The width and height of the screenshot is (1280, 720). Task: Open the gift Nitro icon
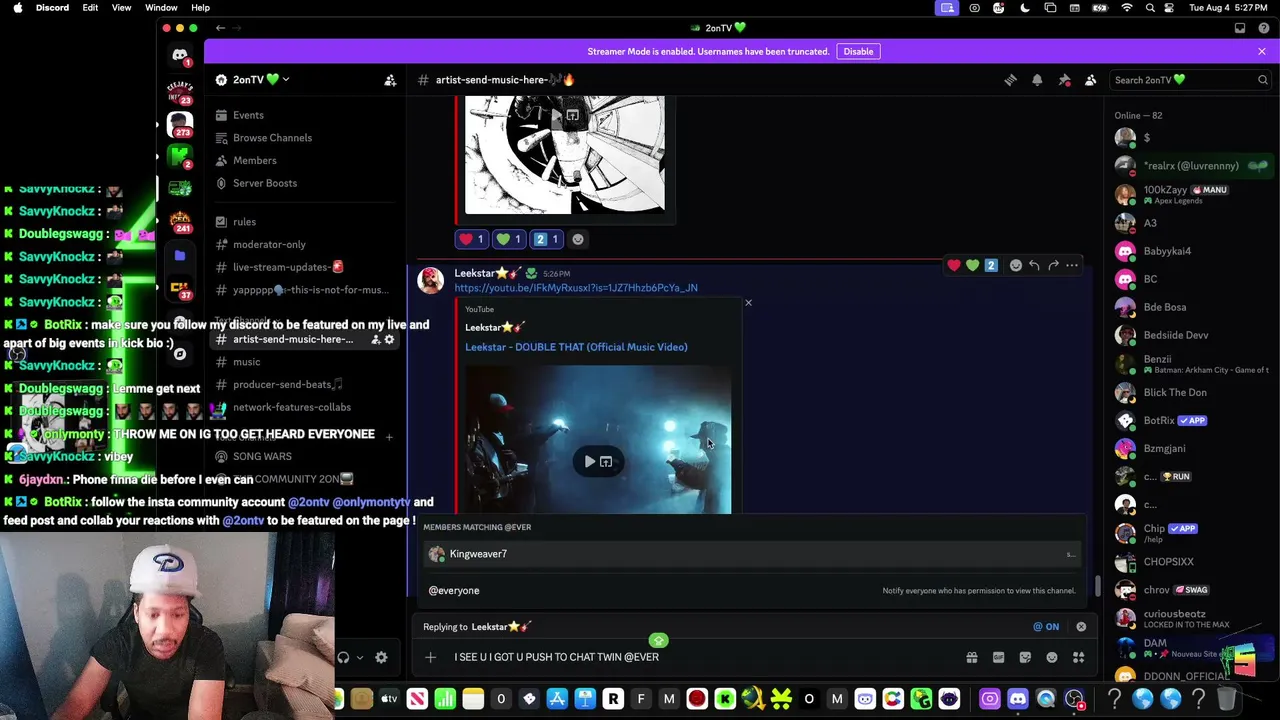tap(971, 657)
